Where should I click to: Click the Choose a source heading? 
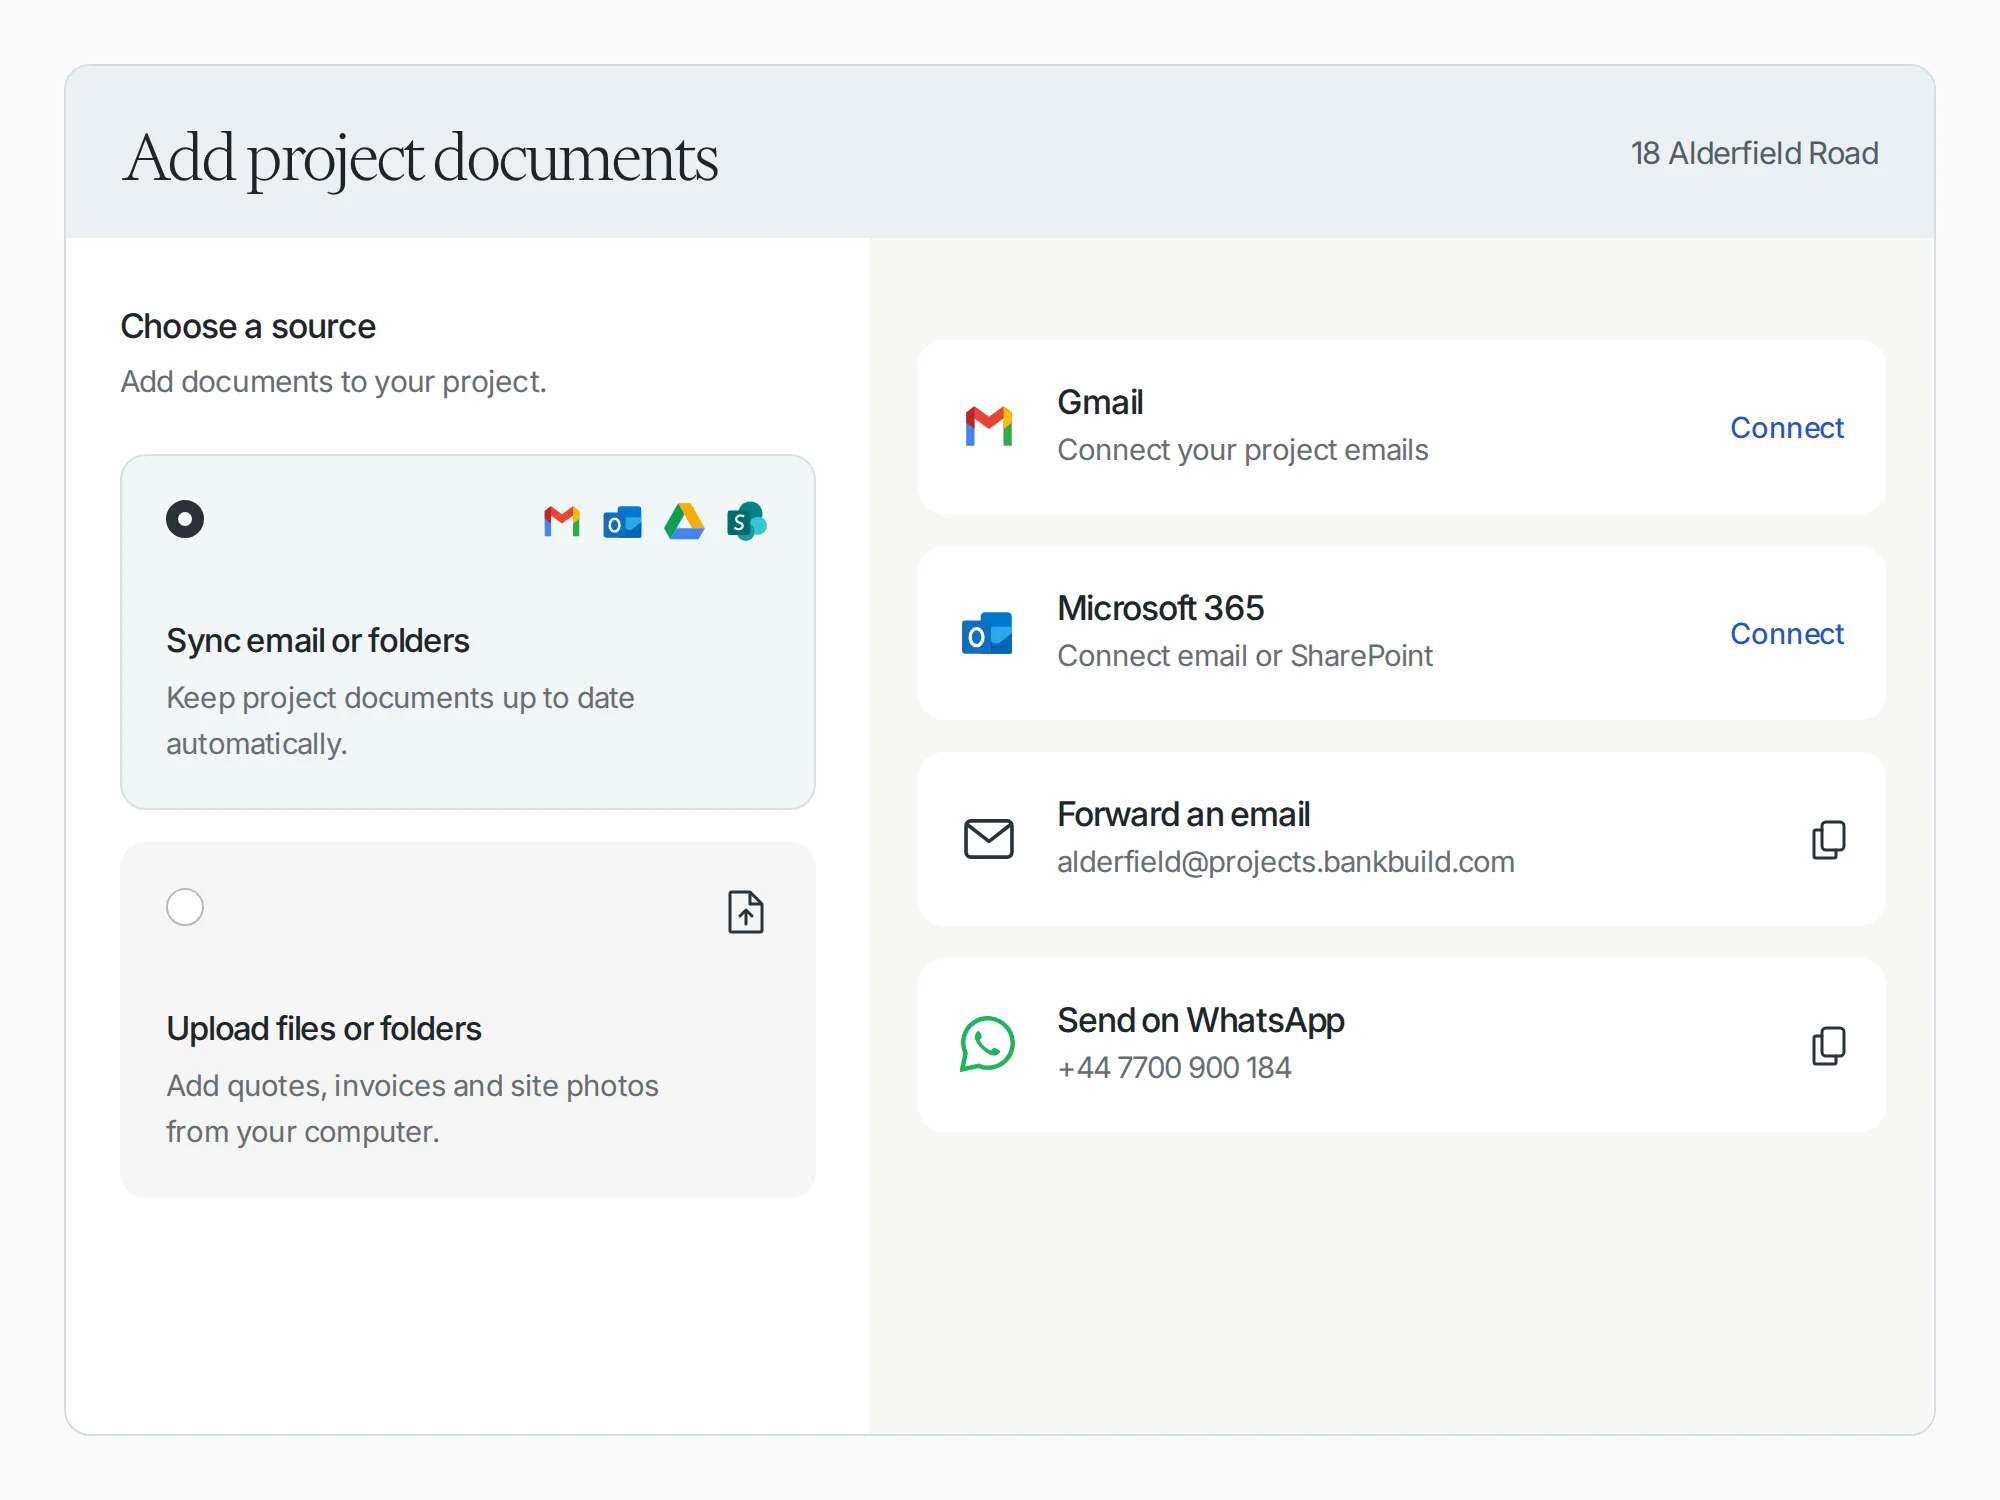point(248,326)
